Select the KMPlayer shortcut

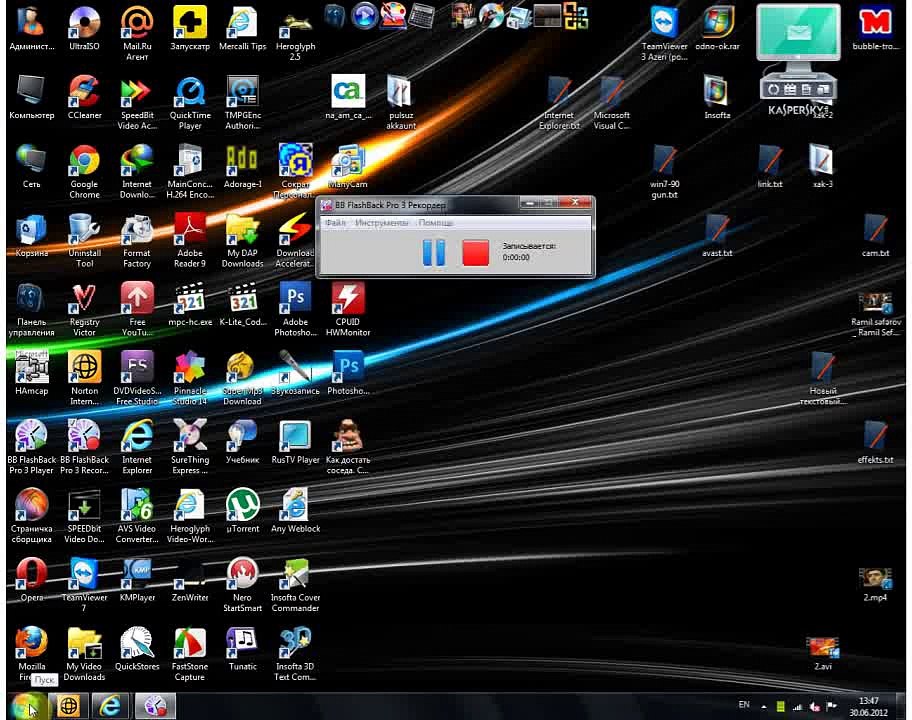pyautogui.click(x=137, y=579)
